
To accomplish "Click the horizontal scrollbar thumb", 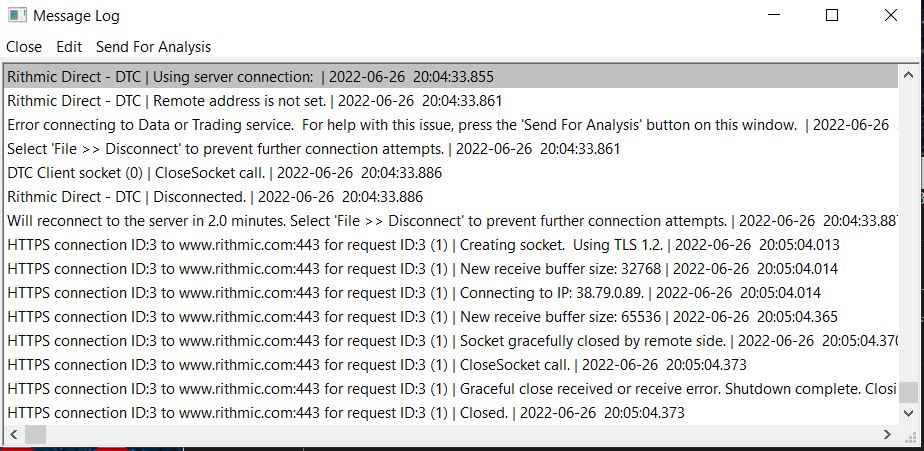I will pyautogui.click(x=35, y=434).
